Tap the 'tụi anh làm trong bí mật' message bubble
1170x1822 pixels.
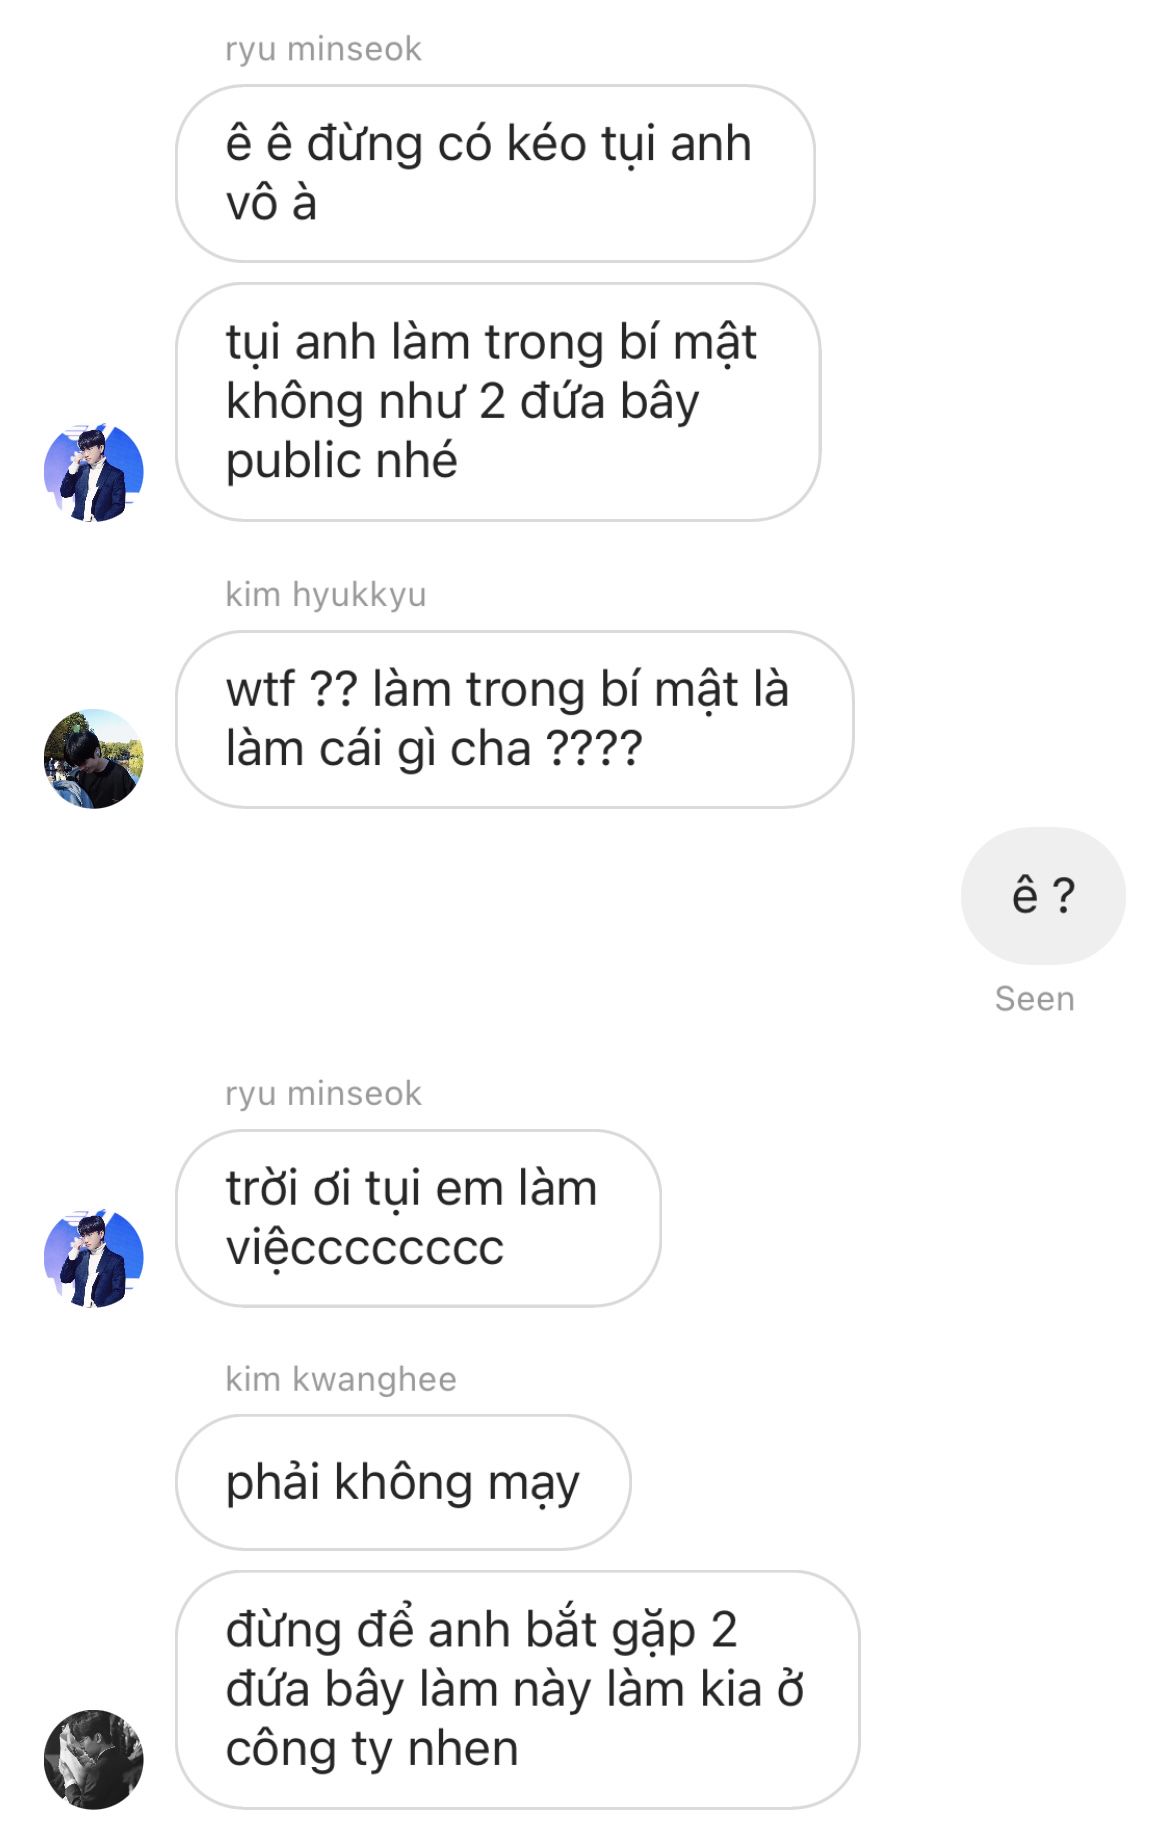(x=498, y=402)
